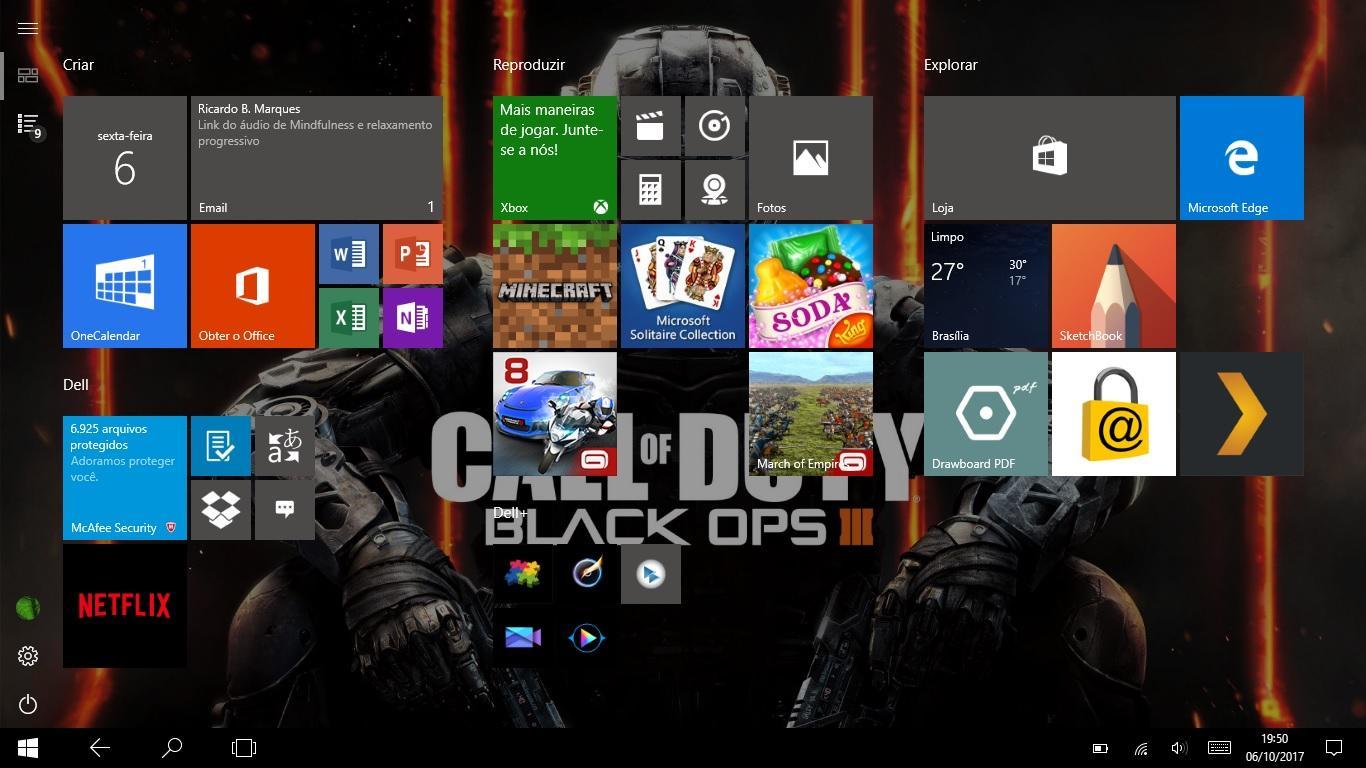Open the speech bubble feedback tile
Screen dimensions: 1366x768
(285, 510)
